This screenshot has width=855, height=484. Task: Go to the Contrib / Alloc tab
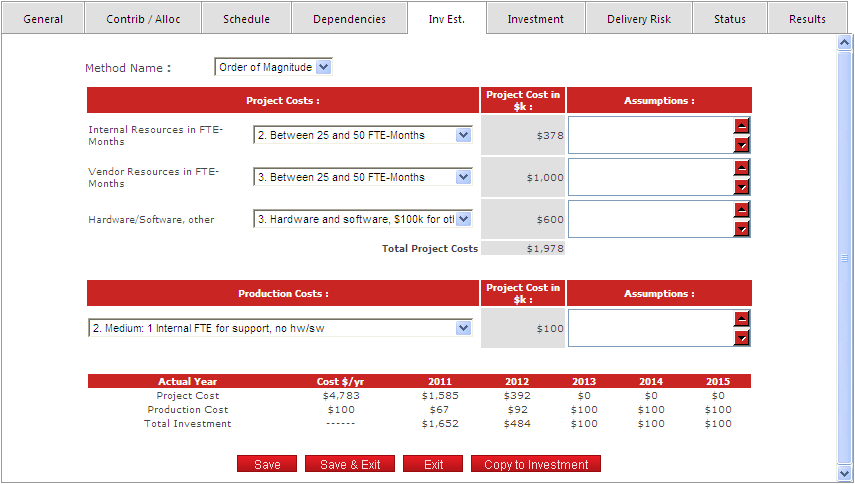pyautogui.click(x=143, y=19)
